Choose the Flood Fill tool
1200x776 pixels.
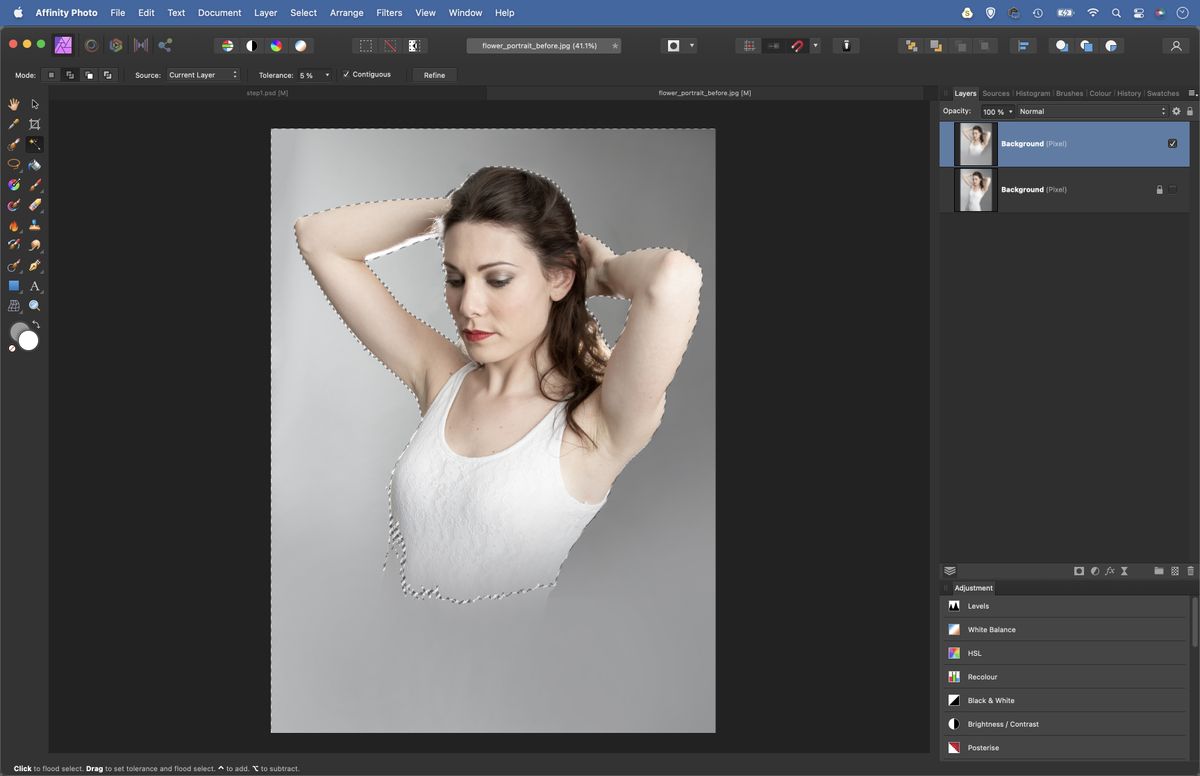pyautogui.click(x=34, y=164)
